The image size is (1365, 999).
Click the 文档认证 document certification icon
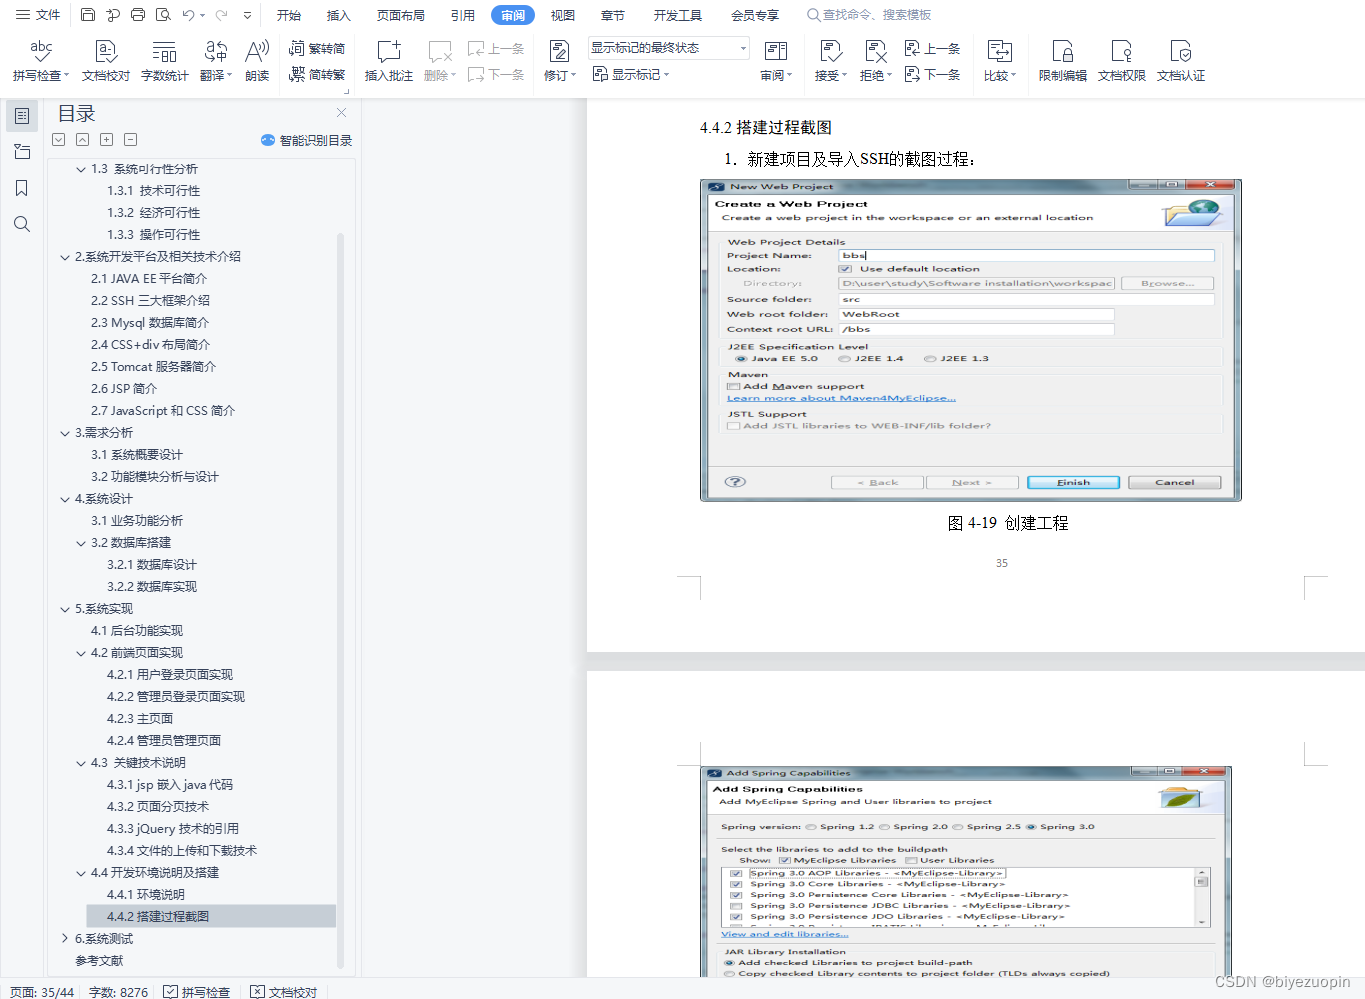[x=1181, y=60]
